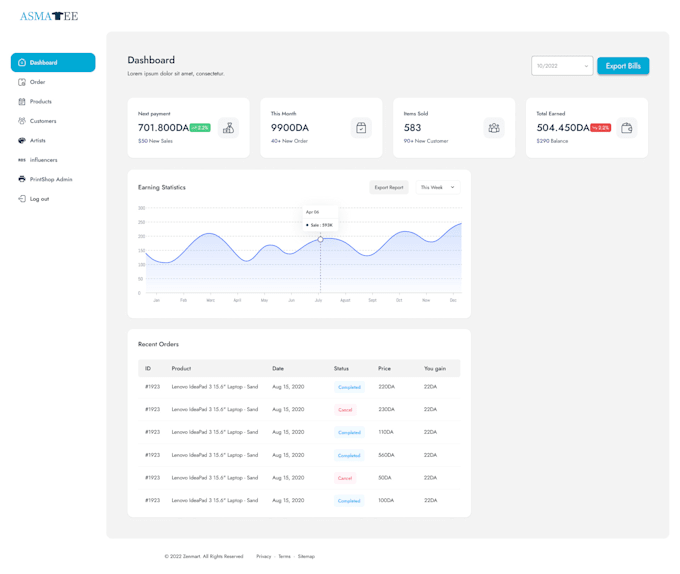680x574 pixels.
Task: Click the ASMATEE logo
Action: [x=49, y=16]
